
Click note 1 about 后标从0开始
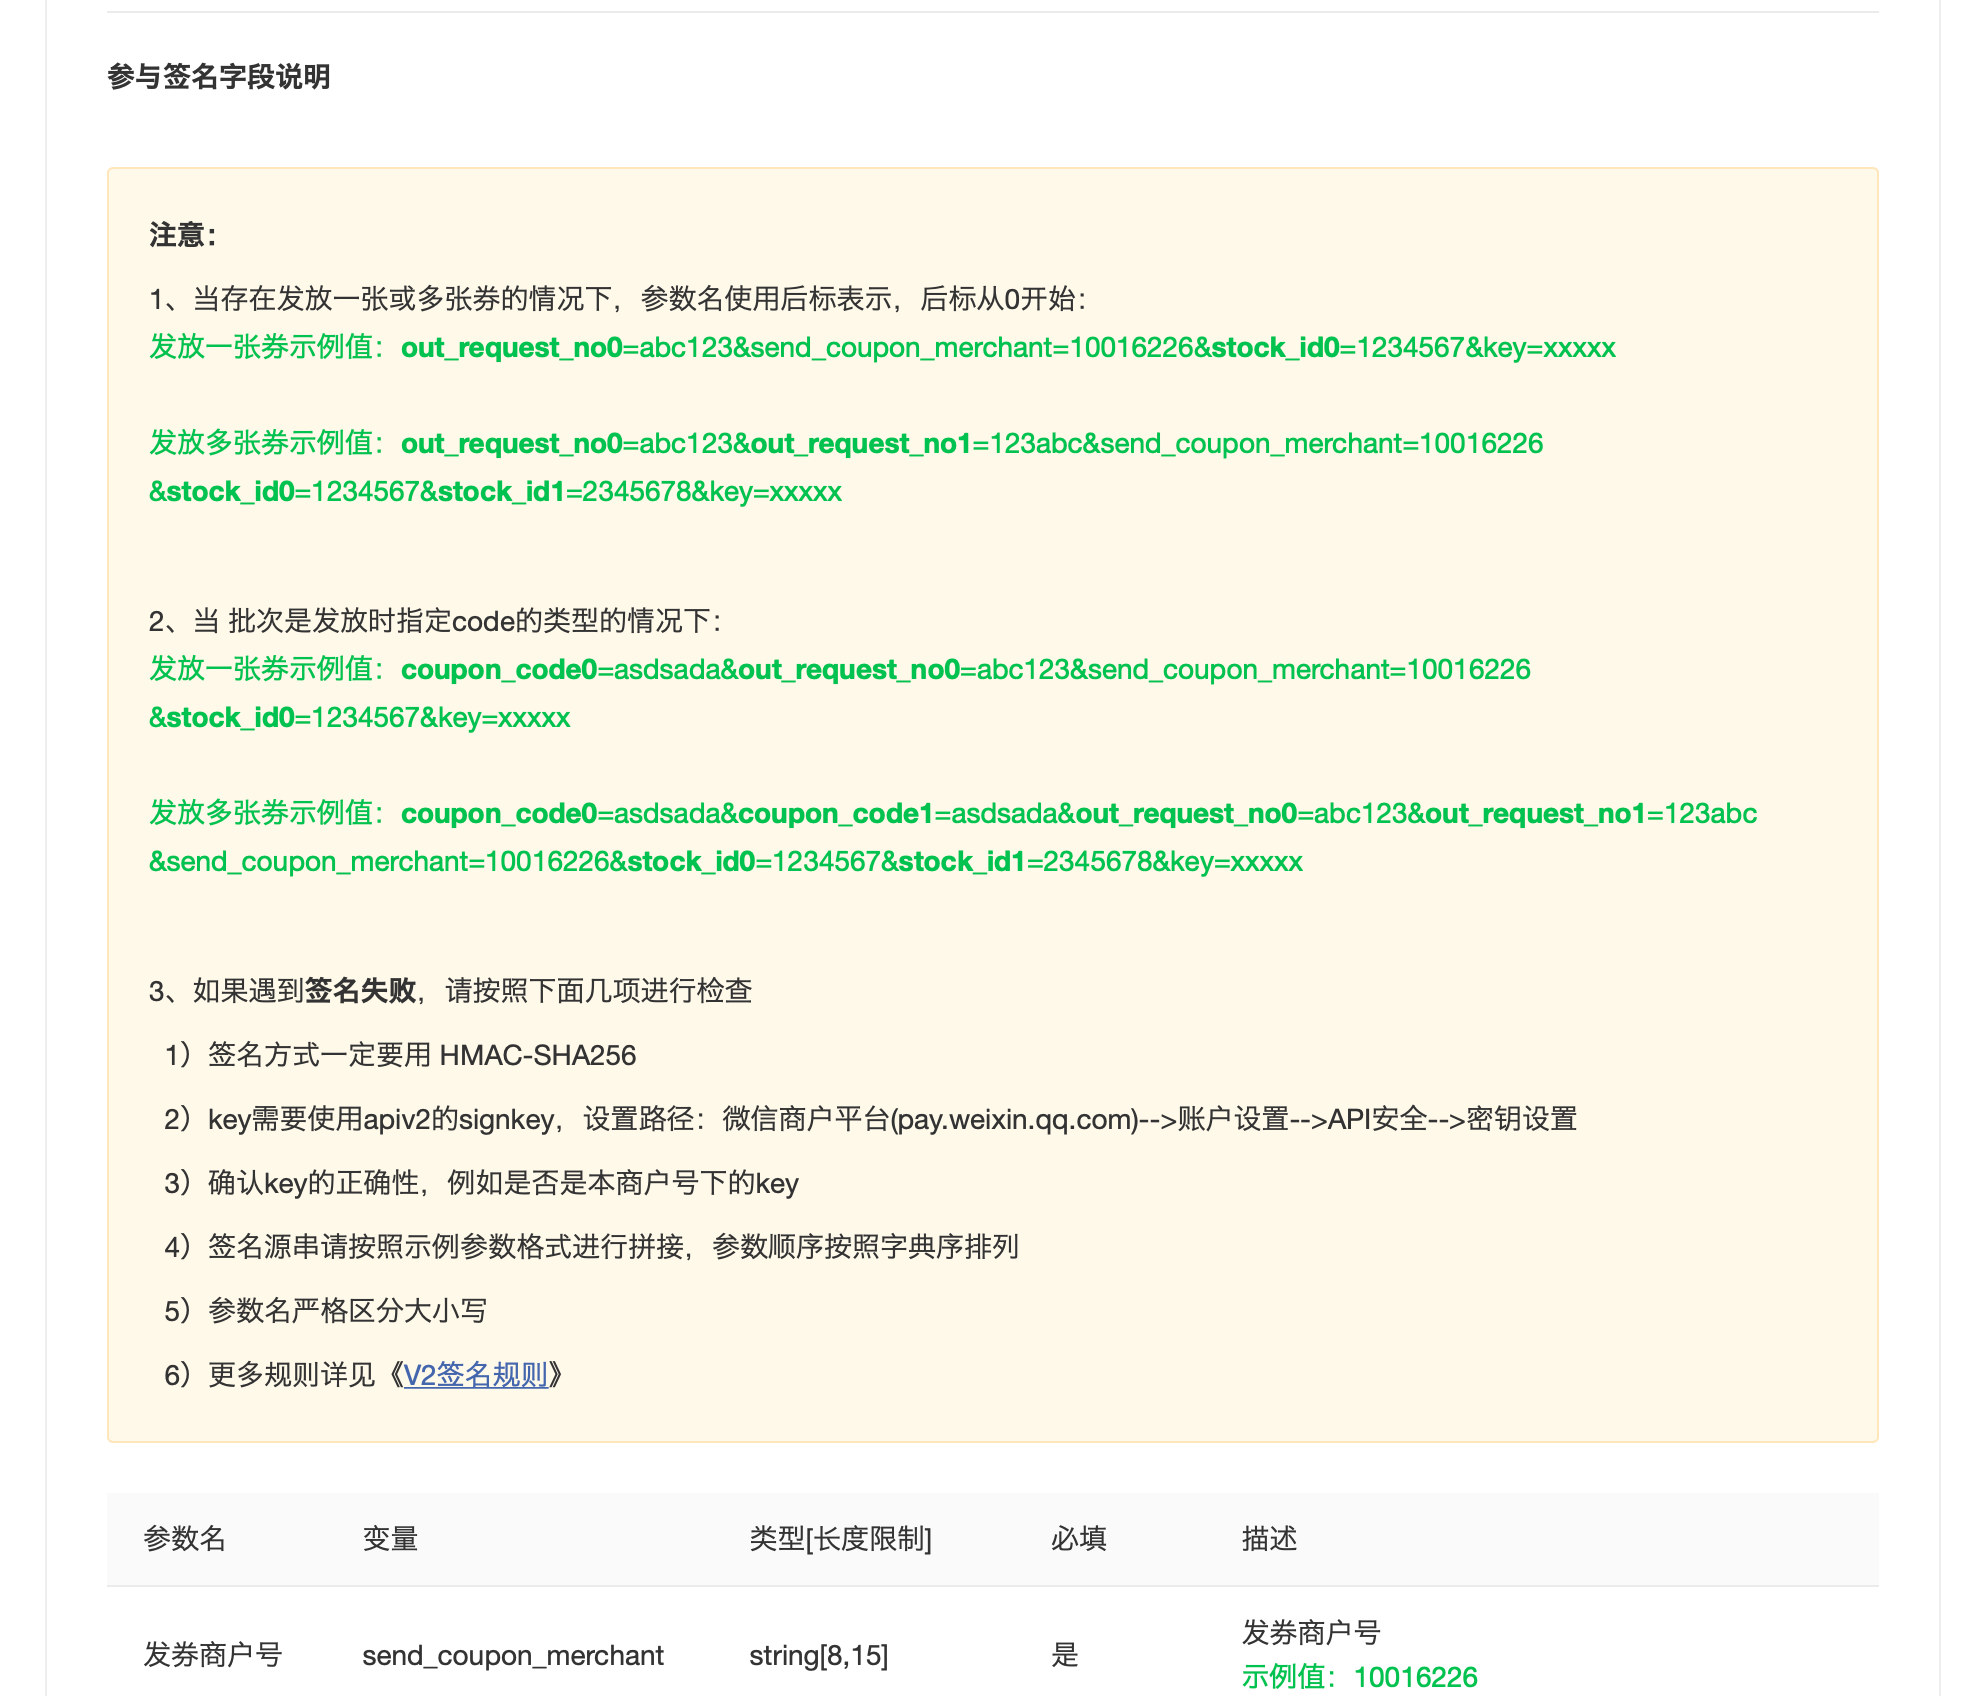(x=618, y=299)
